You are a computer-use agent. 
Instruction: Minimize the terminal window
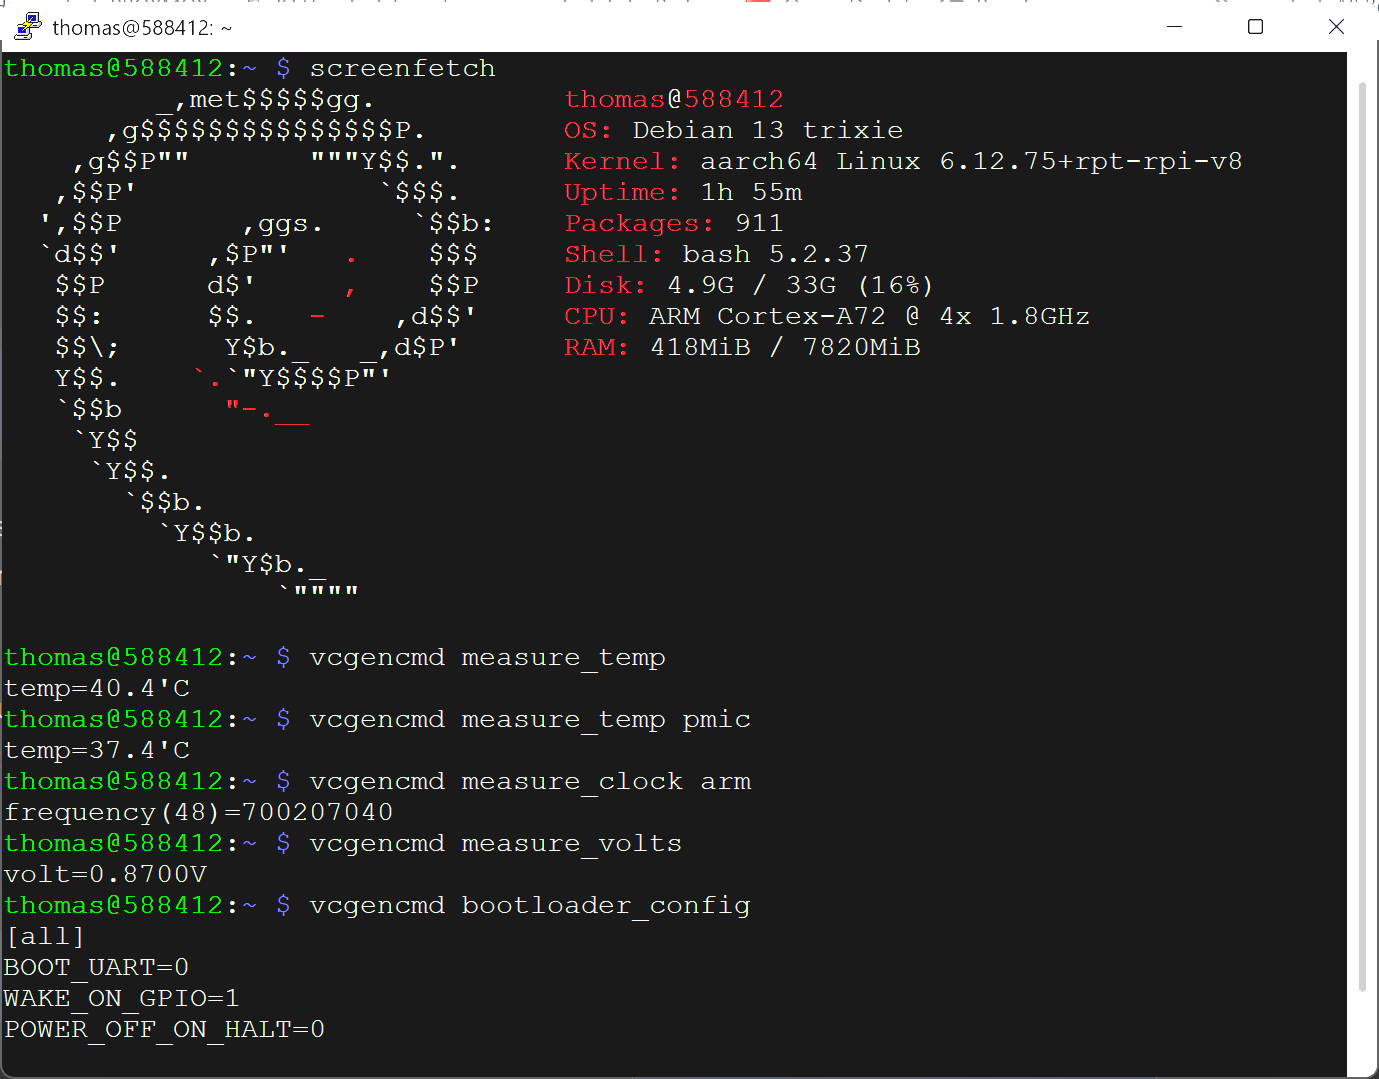1175,27
